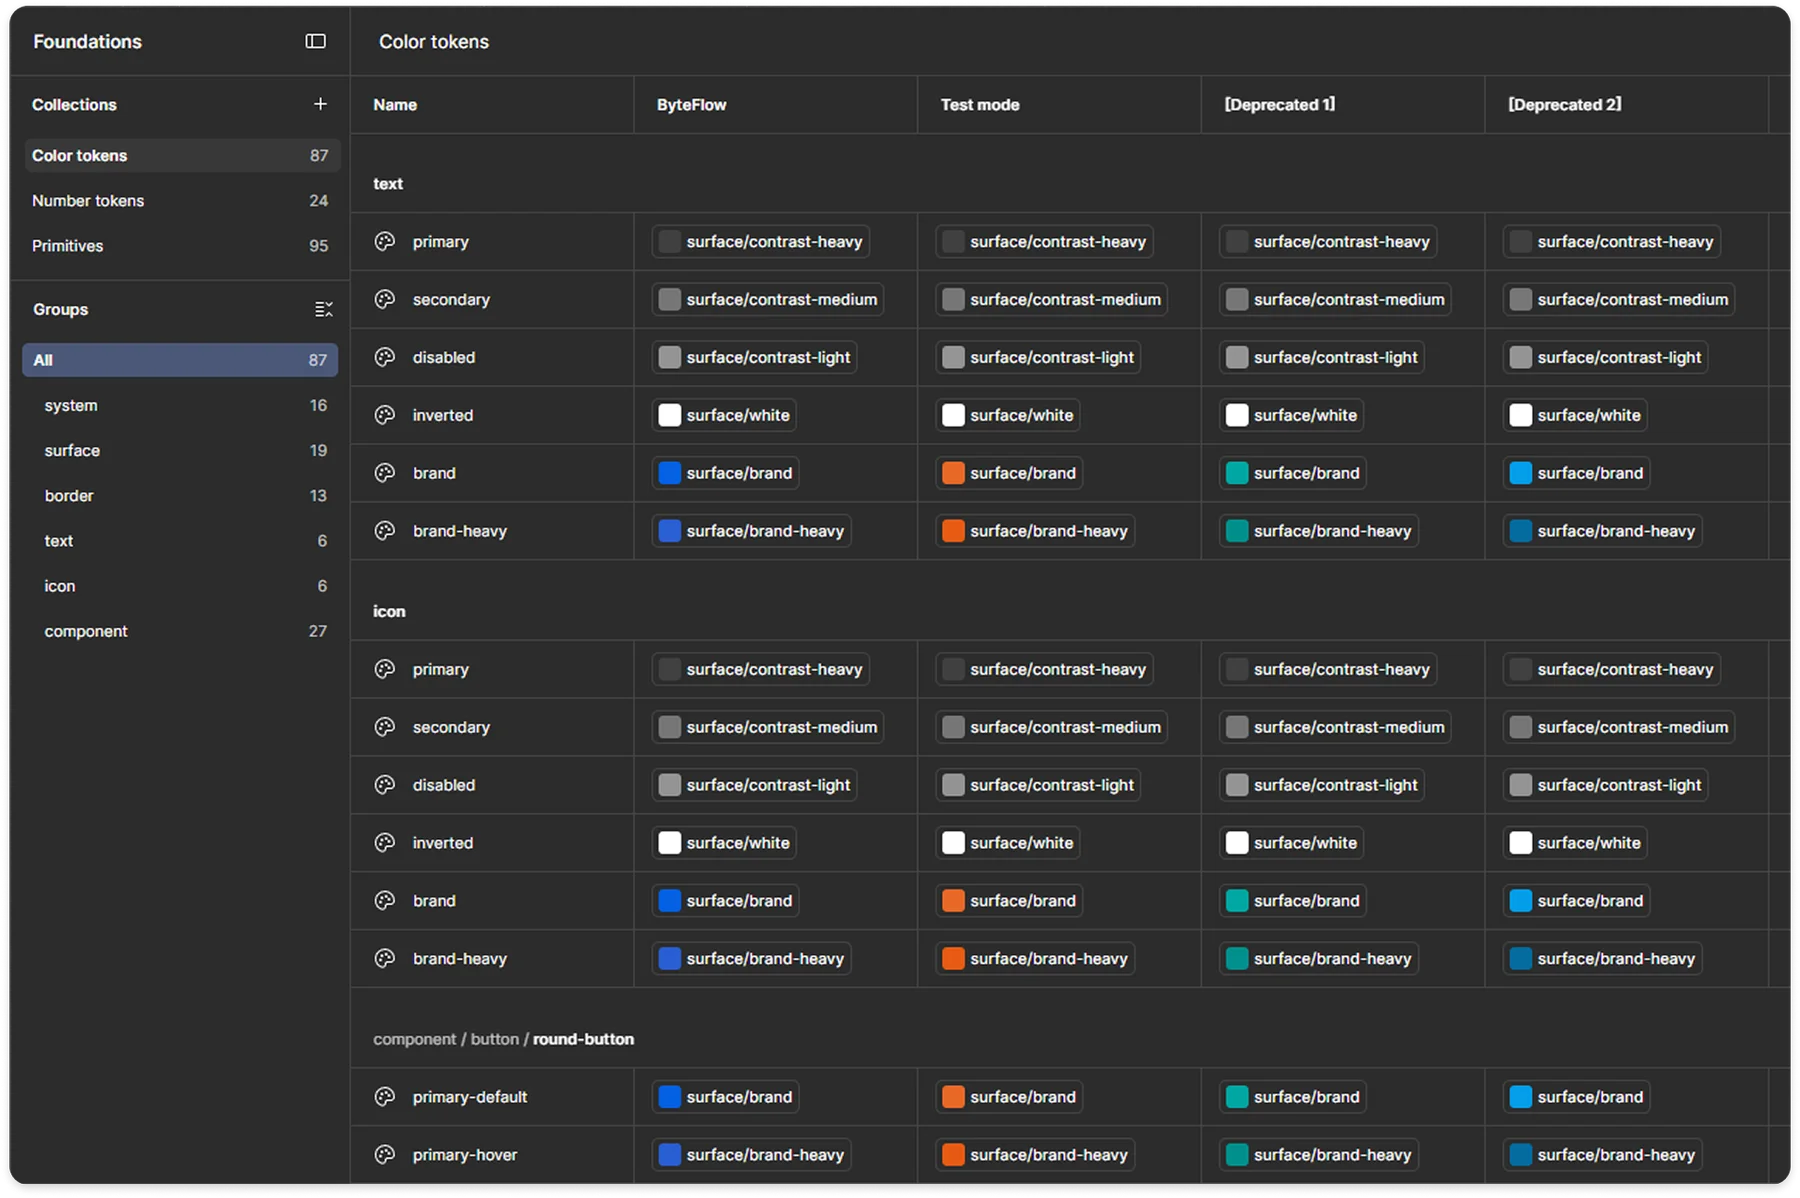The width and height of the screenshot is (1800, 1198).
Task: Select the surface group
Action: (x=180, y=450)
